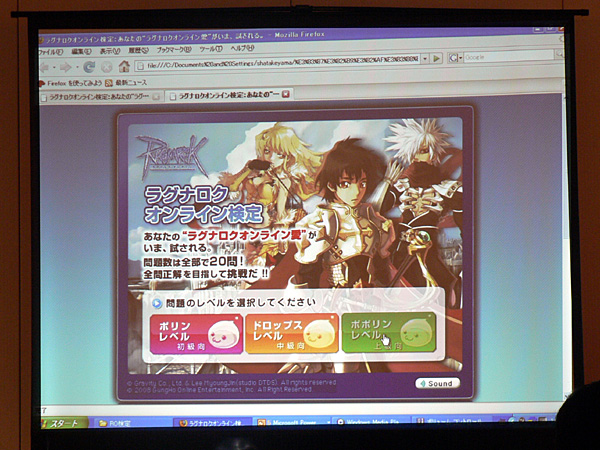
Task: Choose the ポリン レベル beginner button
Action: [196, 334]
